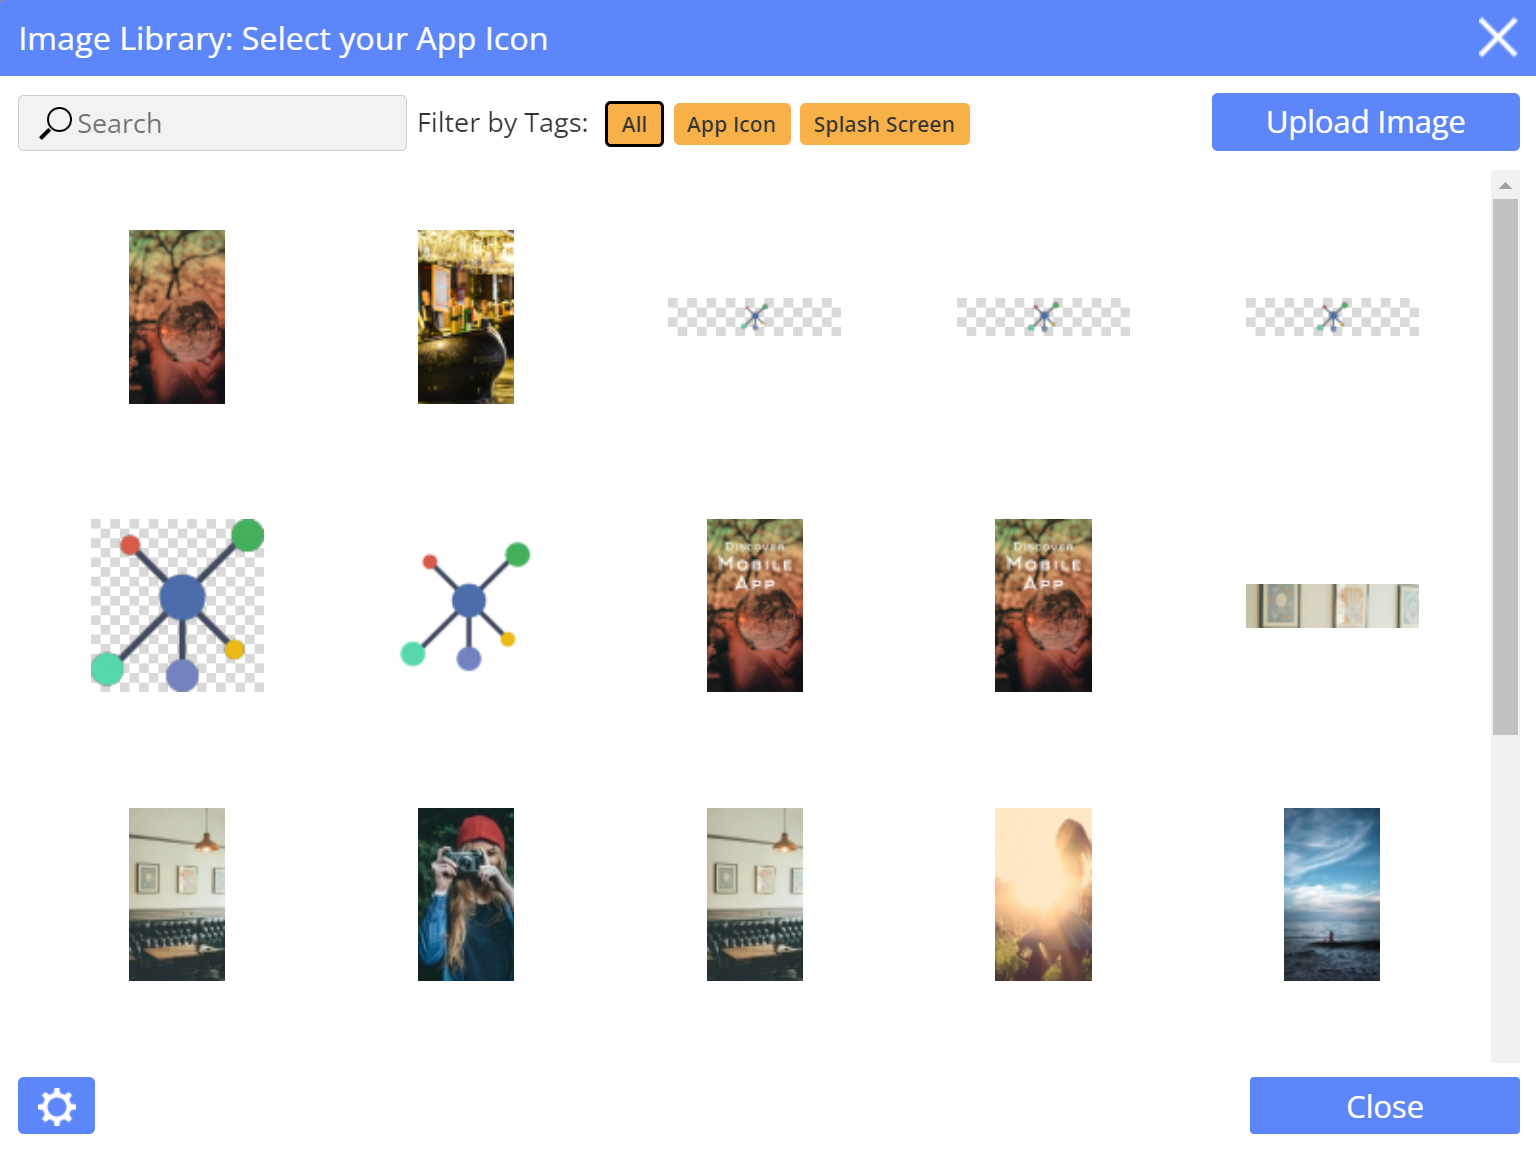The width and height of the screenshot is (1536, 1151).
Task: Pick the first Discover Mobile App splash image
Action: tap(755, 605)
